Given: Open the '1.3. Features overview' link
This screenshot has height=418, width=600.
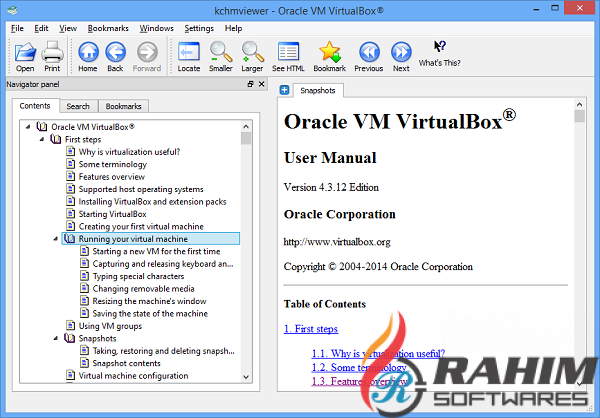Looking at the screenshot, I should click(360, 381).
